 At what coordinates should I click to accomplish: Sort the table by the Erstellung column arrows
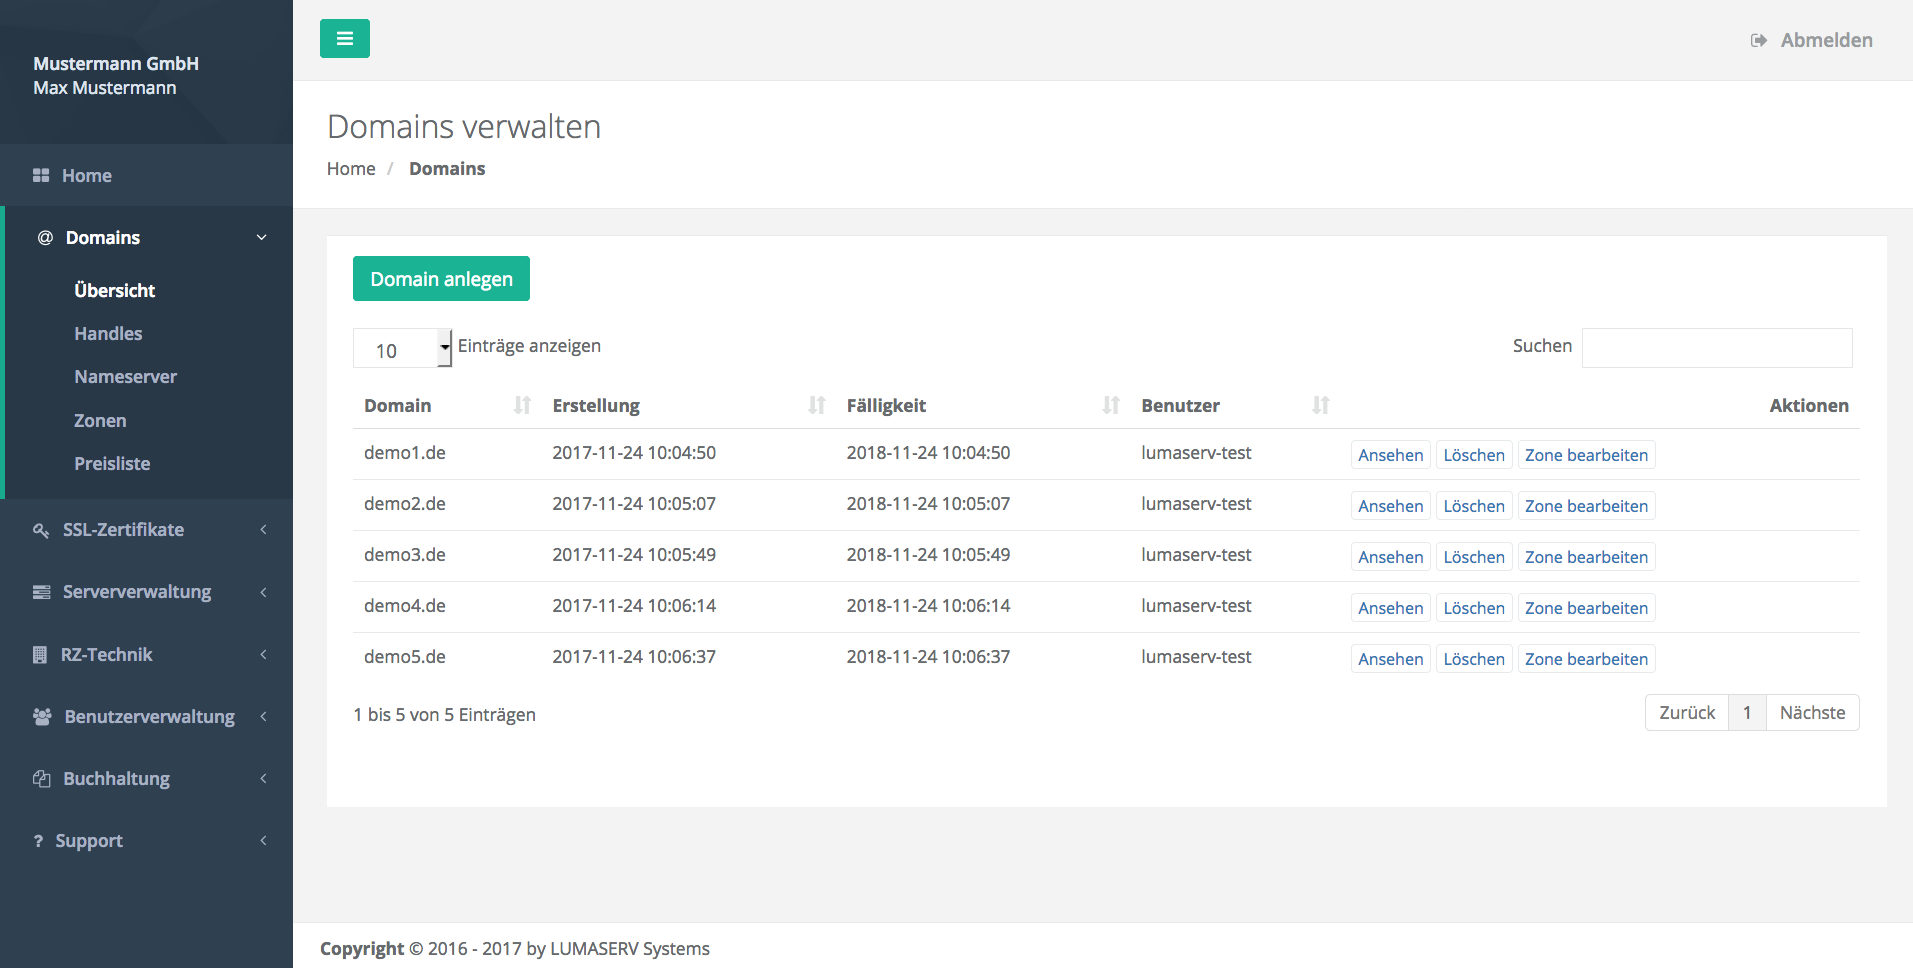pos(817,405)
